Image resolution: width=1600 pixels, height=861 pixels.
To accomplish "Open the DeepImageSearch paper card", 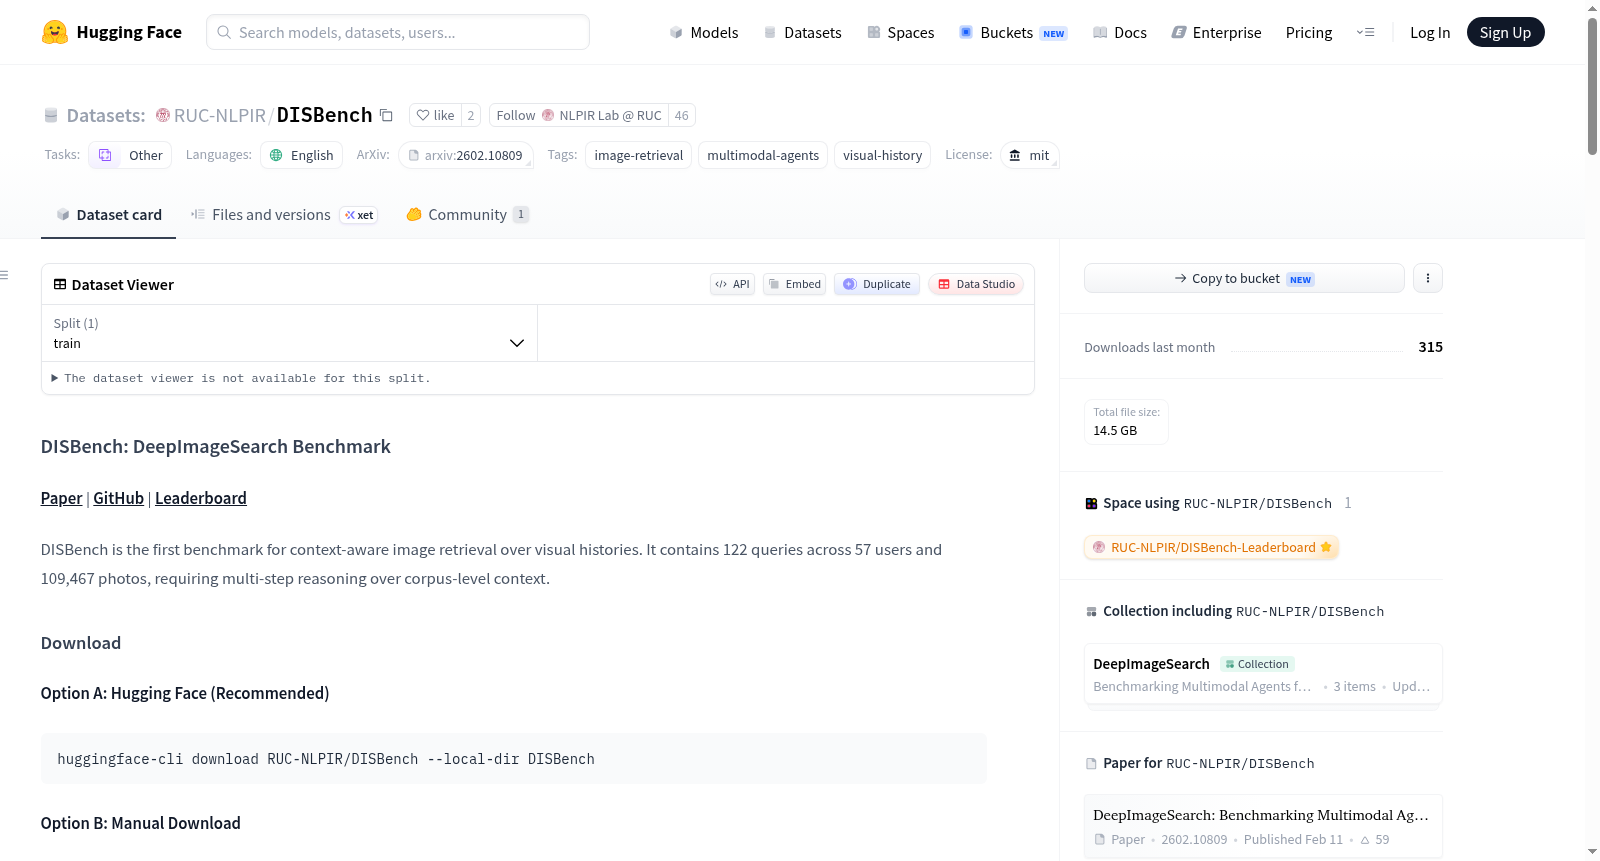I will pyautogui.click(x=1263, y=826).
